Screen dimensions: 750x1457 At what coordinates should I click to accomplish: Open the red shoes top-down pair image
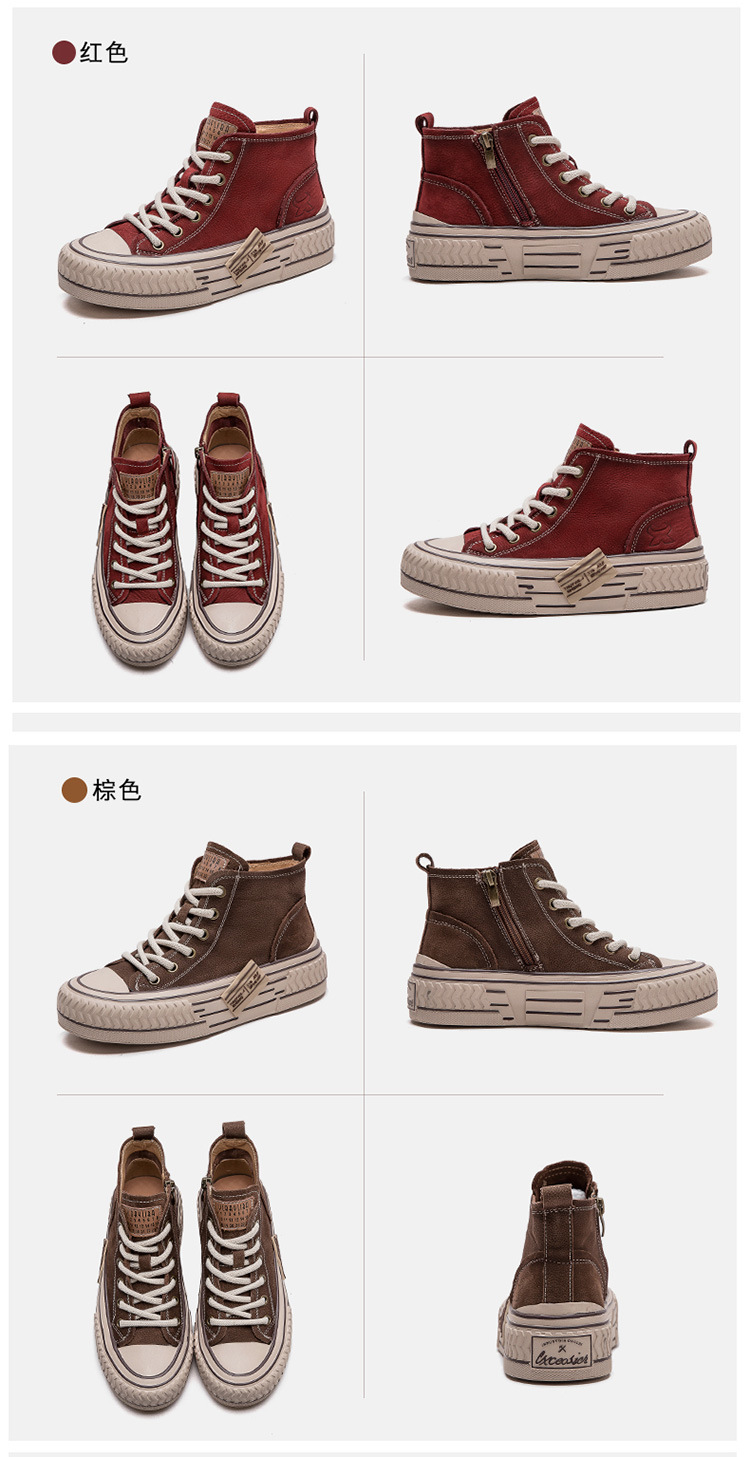coord(189,529)
